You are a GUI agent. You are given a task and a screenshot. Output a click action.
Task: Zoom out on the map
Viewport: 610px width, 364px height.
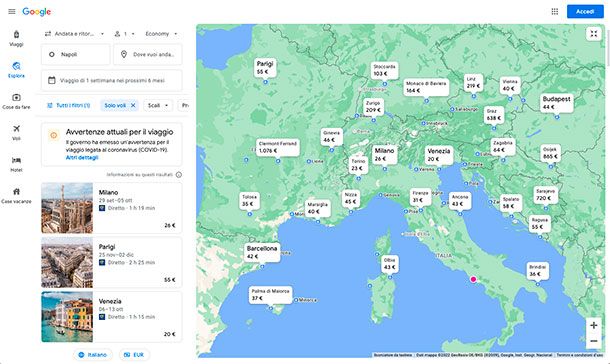tap(594, 341)
